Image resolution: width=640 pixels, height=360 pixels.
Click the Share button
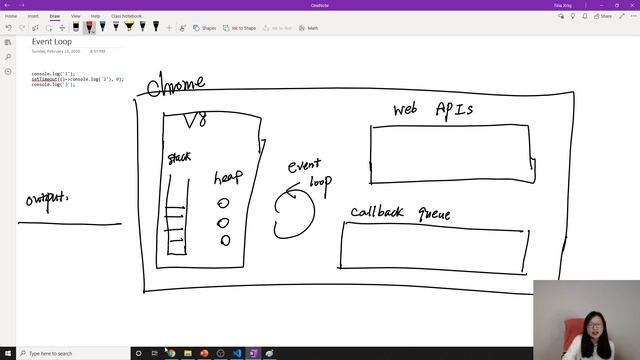pos(603,16)
